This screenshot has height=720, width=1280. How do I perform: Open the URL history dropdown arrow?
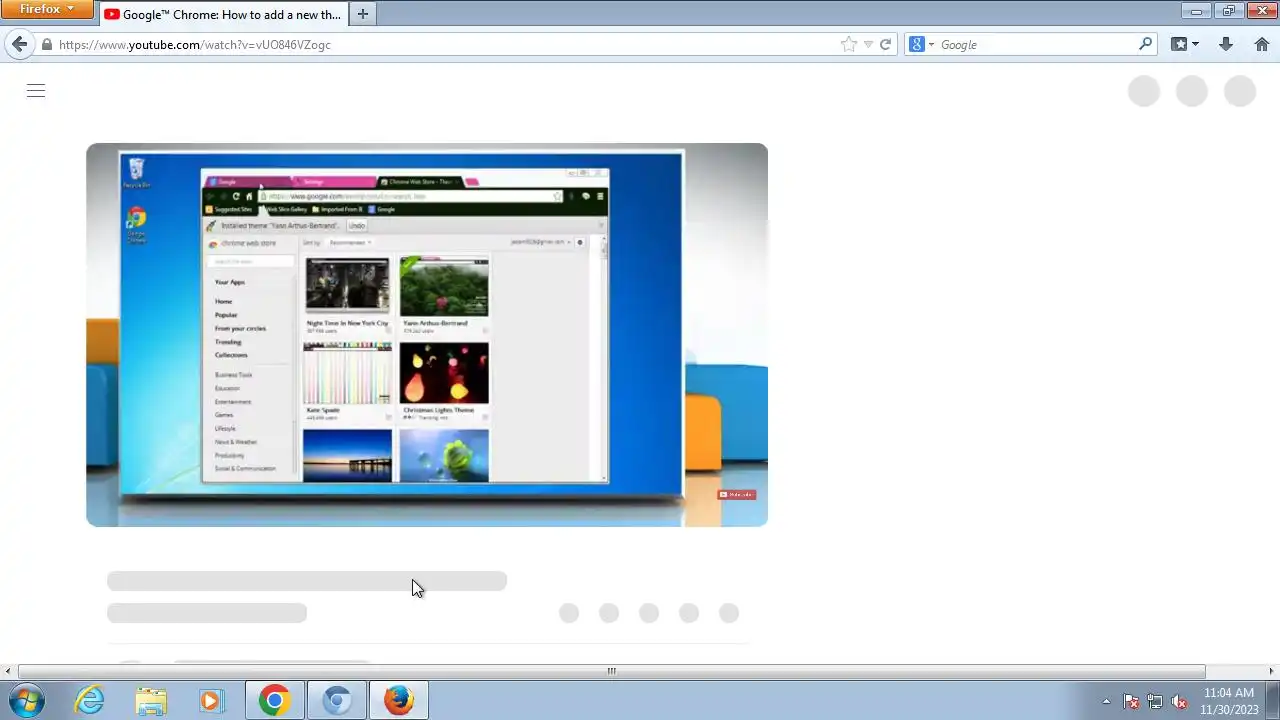pyautogui.click(x=868, y=44)
